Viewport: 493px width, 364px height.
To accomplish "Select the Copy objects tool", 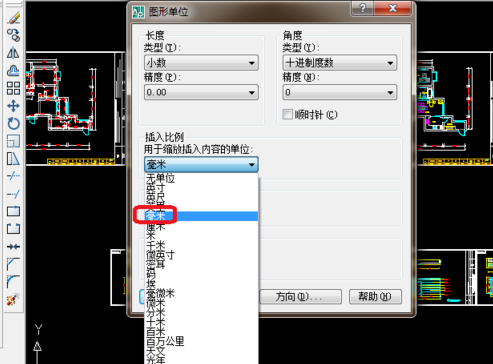I will [x=13, y=35].
